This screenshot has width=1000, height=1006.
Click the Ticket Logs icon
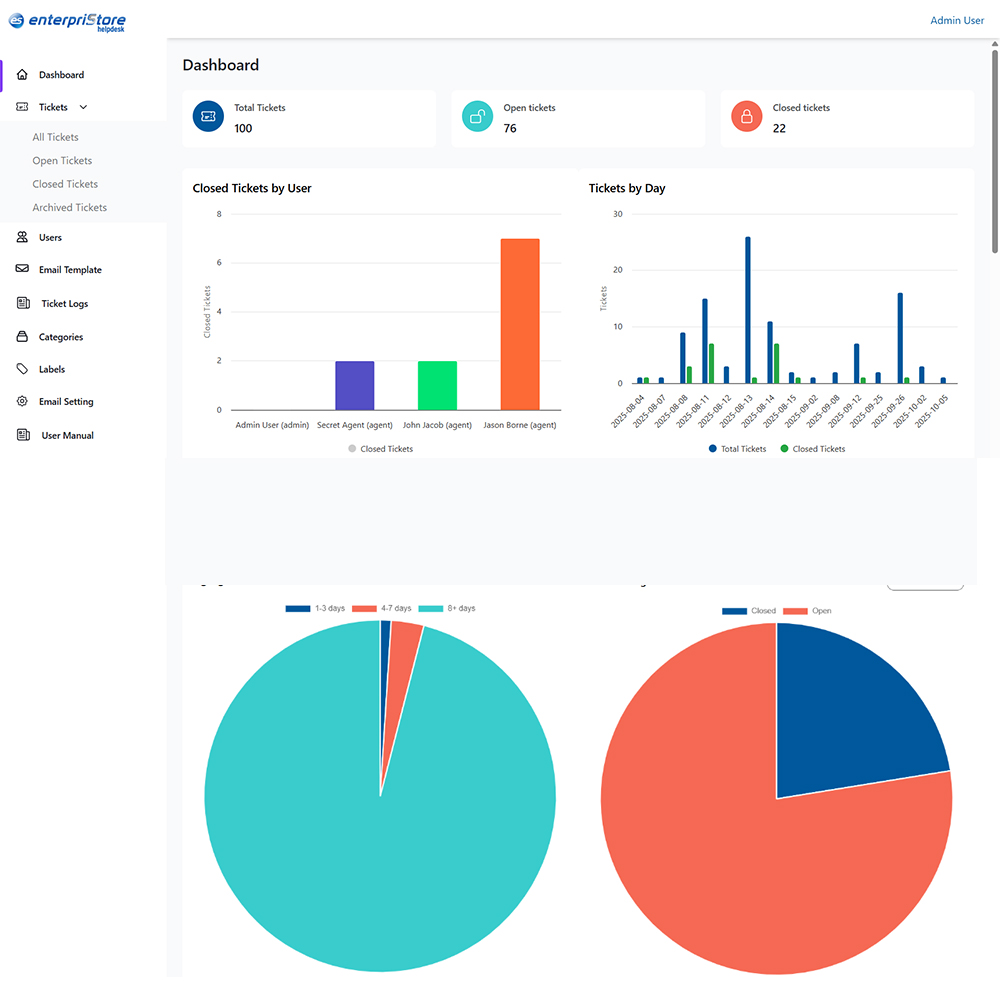point(23,304)
